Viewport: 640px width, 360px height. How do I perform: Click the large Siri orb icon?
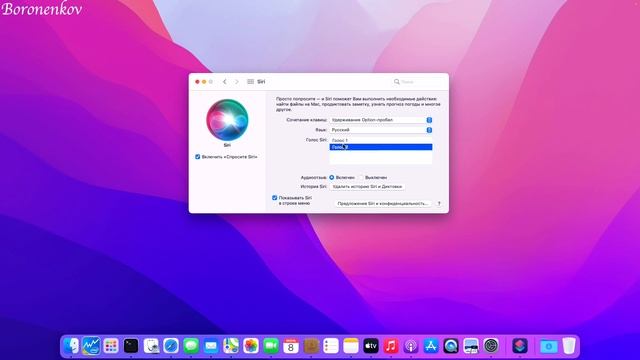click(x=227, y=120)
